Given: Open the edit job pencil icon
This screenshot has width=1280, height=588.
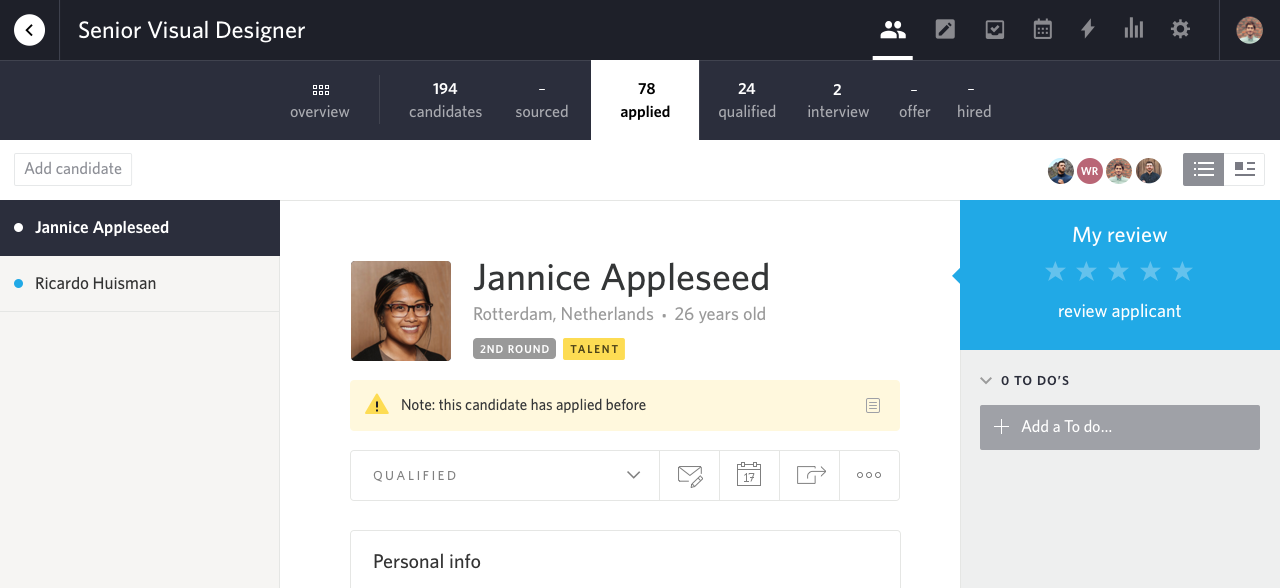Looking at the screenshot, I should coord(945,29).
